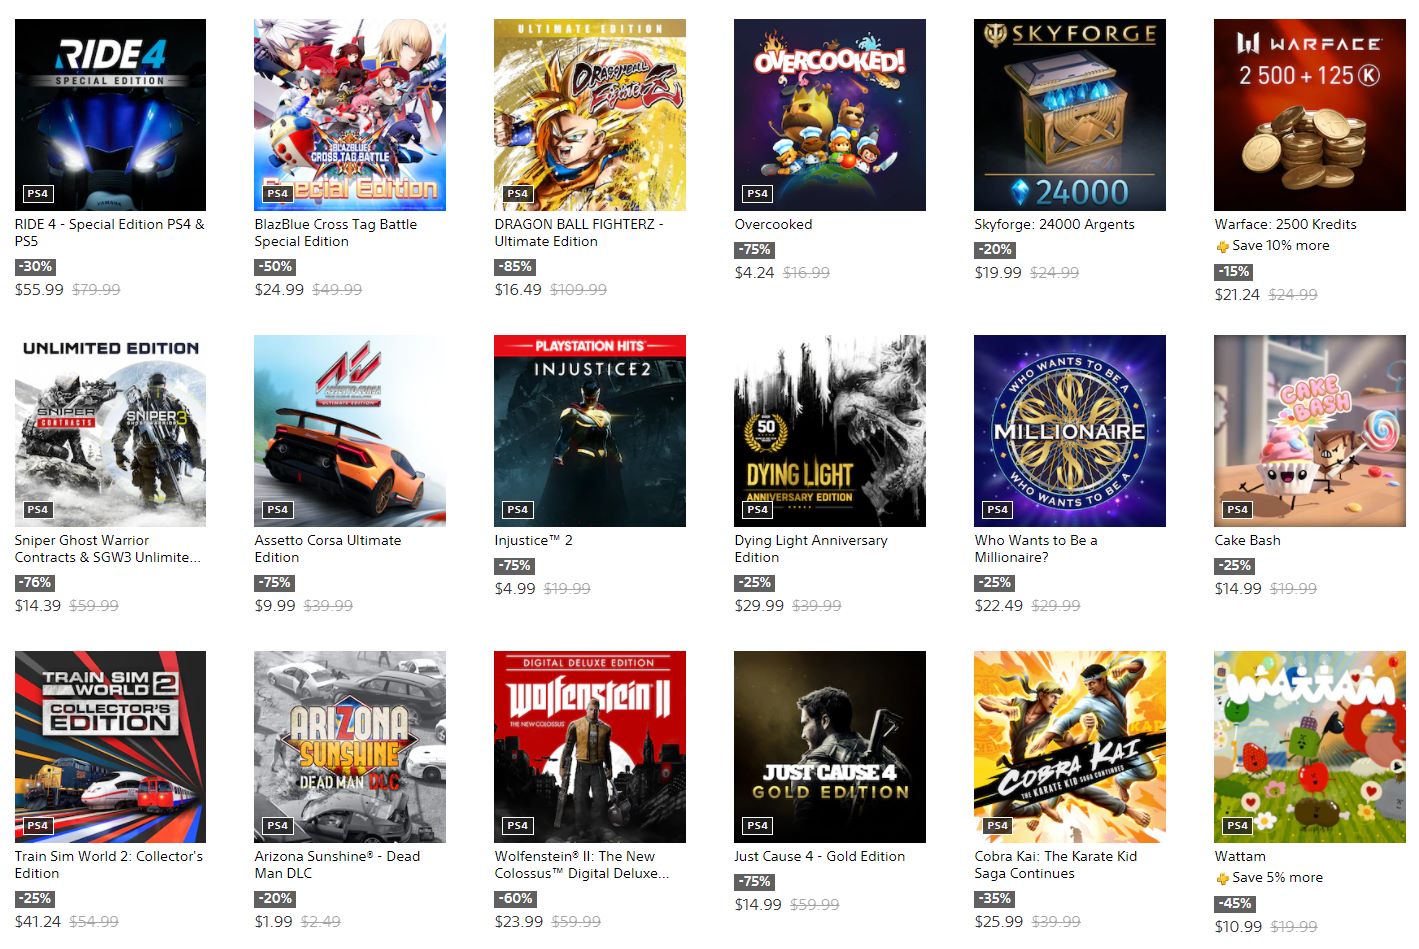This screenshot has width=1419, height=949.
Task: Click the -45% discount badge for Wattam
Action: pyautogui.click(x=1235, y=904)
